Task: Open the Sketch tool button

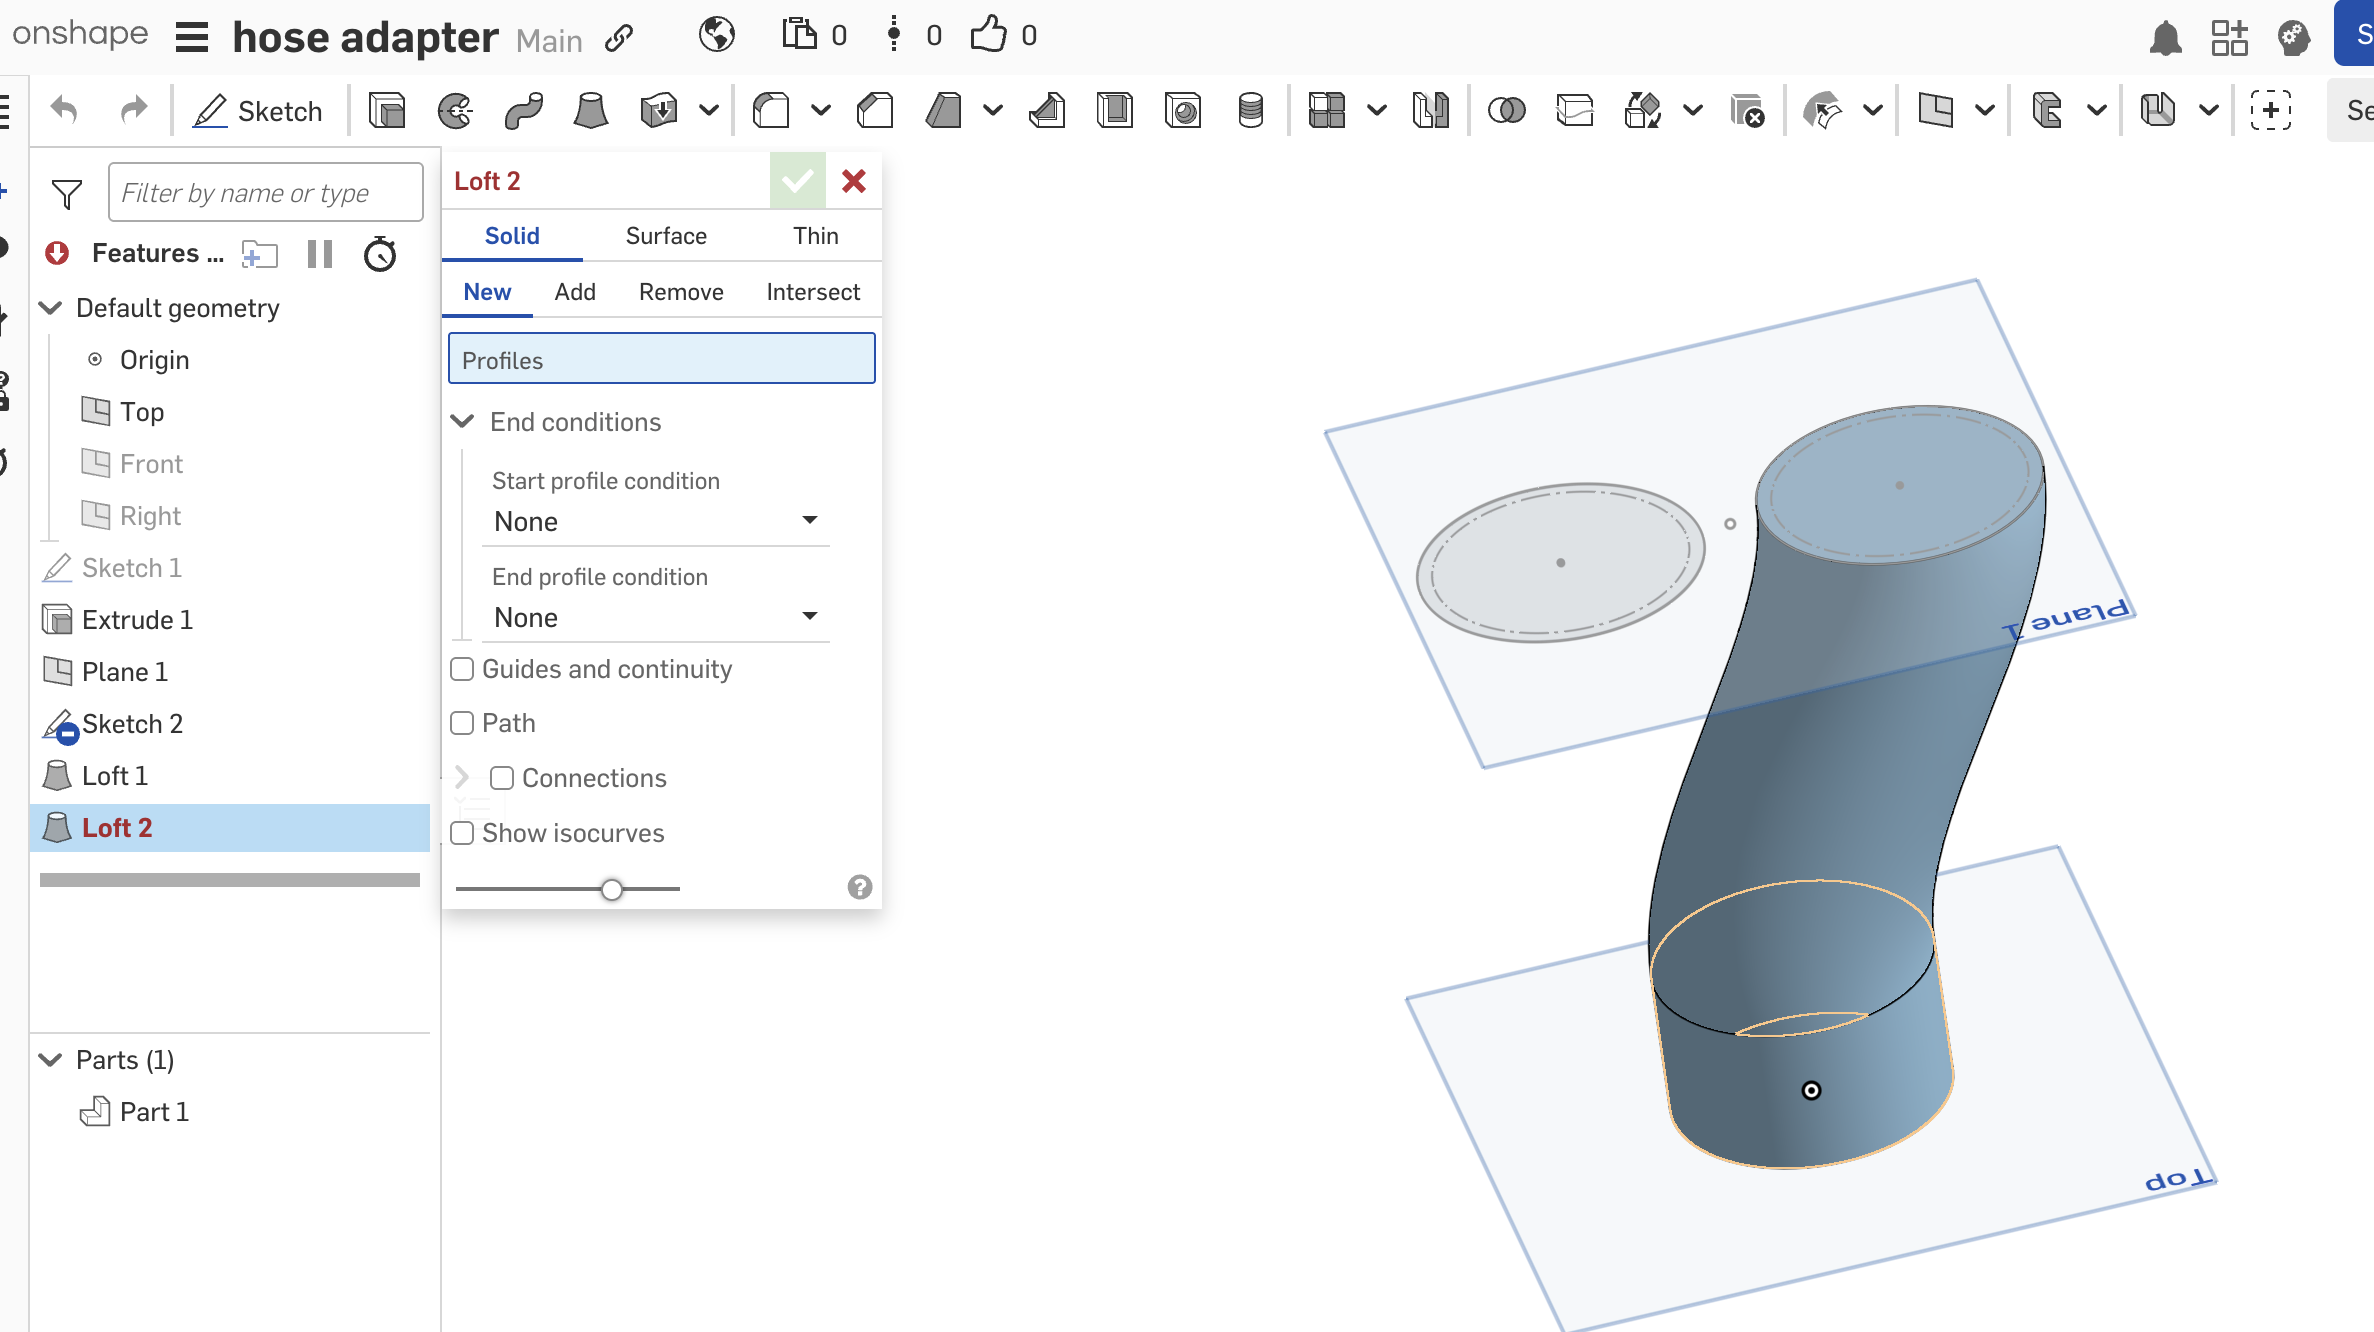Action: tap(258, 110)
